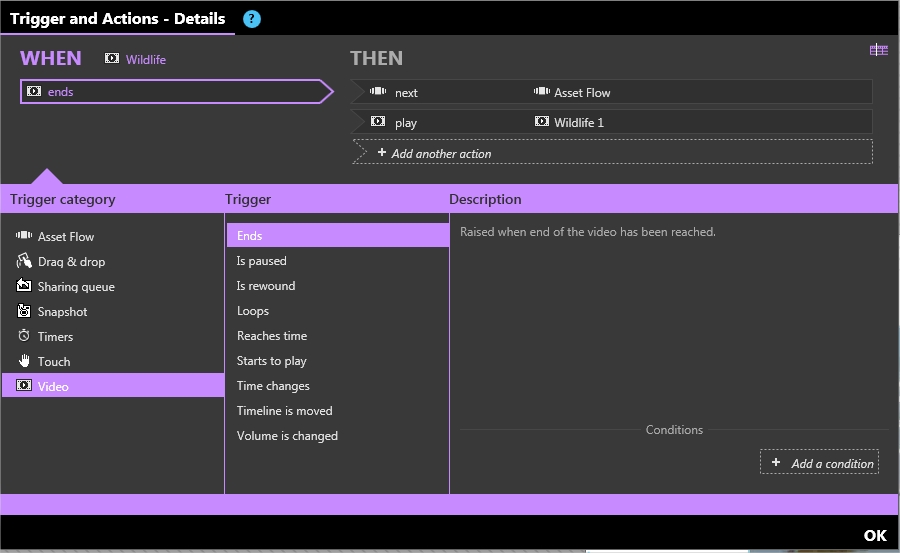This screenshot has height=553, width=900.
Task: Choose the 'Is paused' trigger
Action: [x=262, y=261]
